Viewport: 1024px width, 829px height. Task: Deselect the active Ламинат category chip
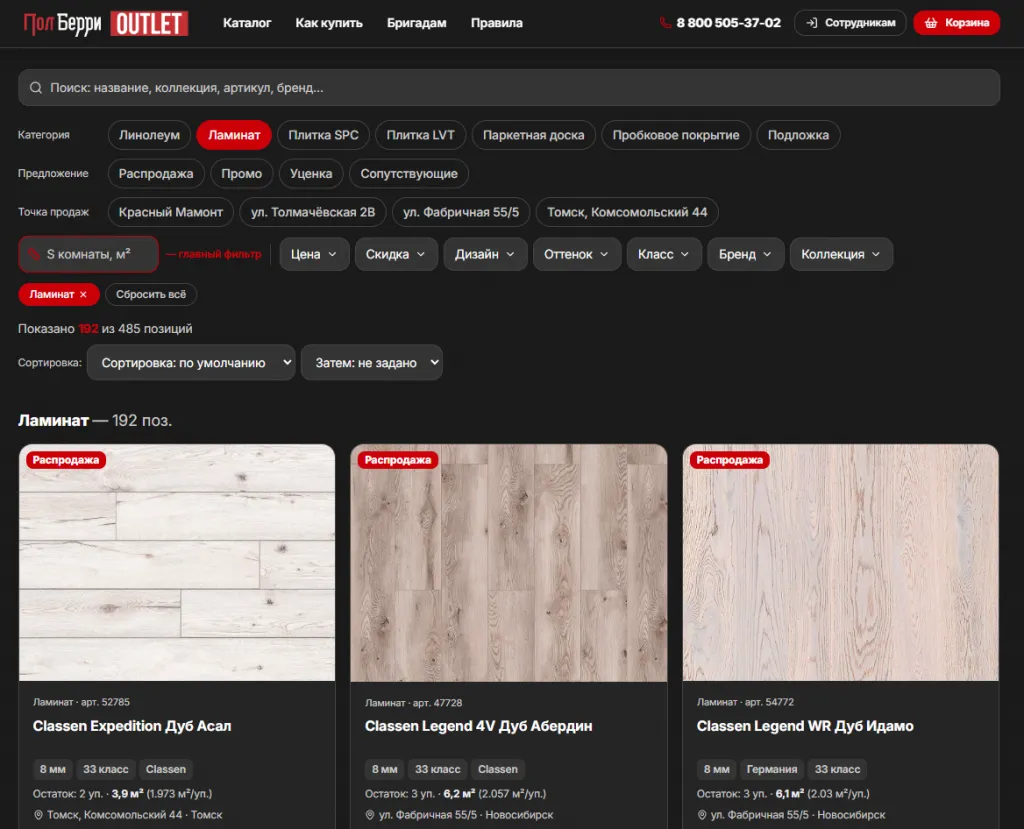tap(234, 135)
